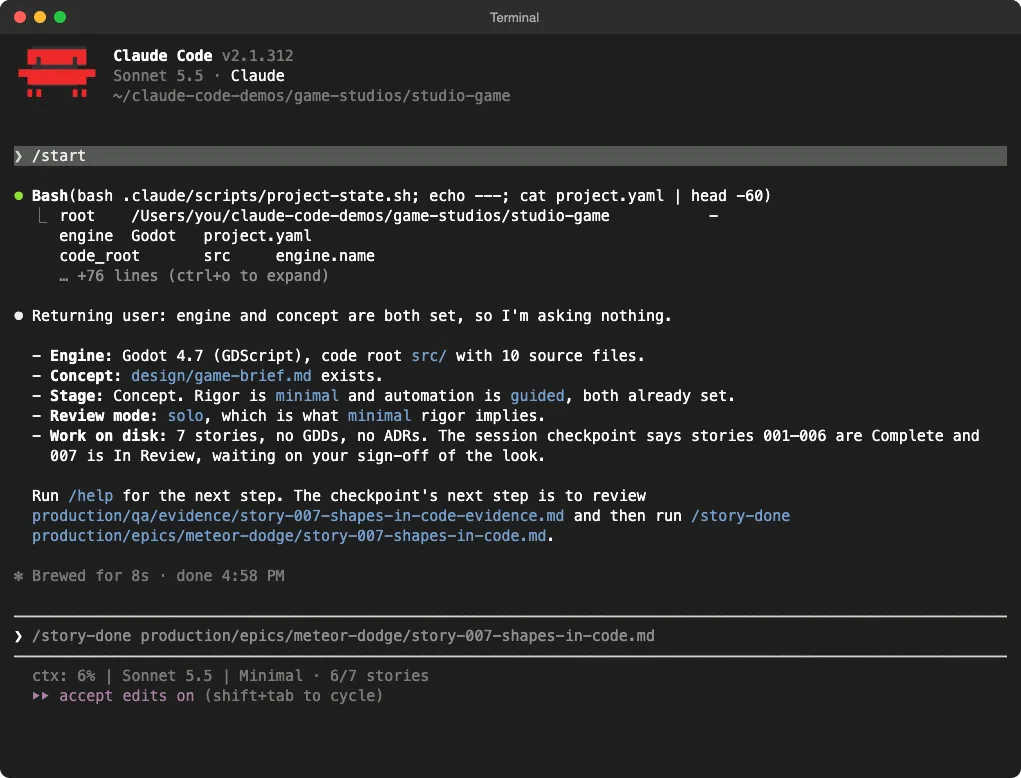The image size is (1021, 778).
Task: Click 'Sonnet 5.5' in the status line
Action: point(167,676)
